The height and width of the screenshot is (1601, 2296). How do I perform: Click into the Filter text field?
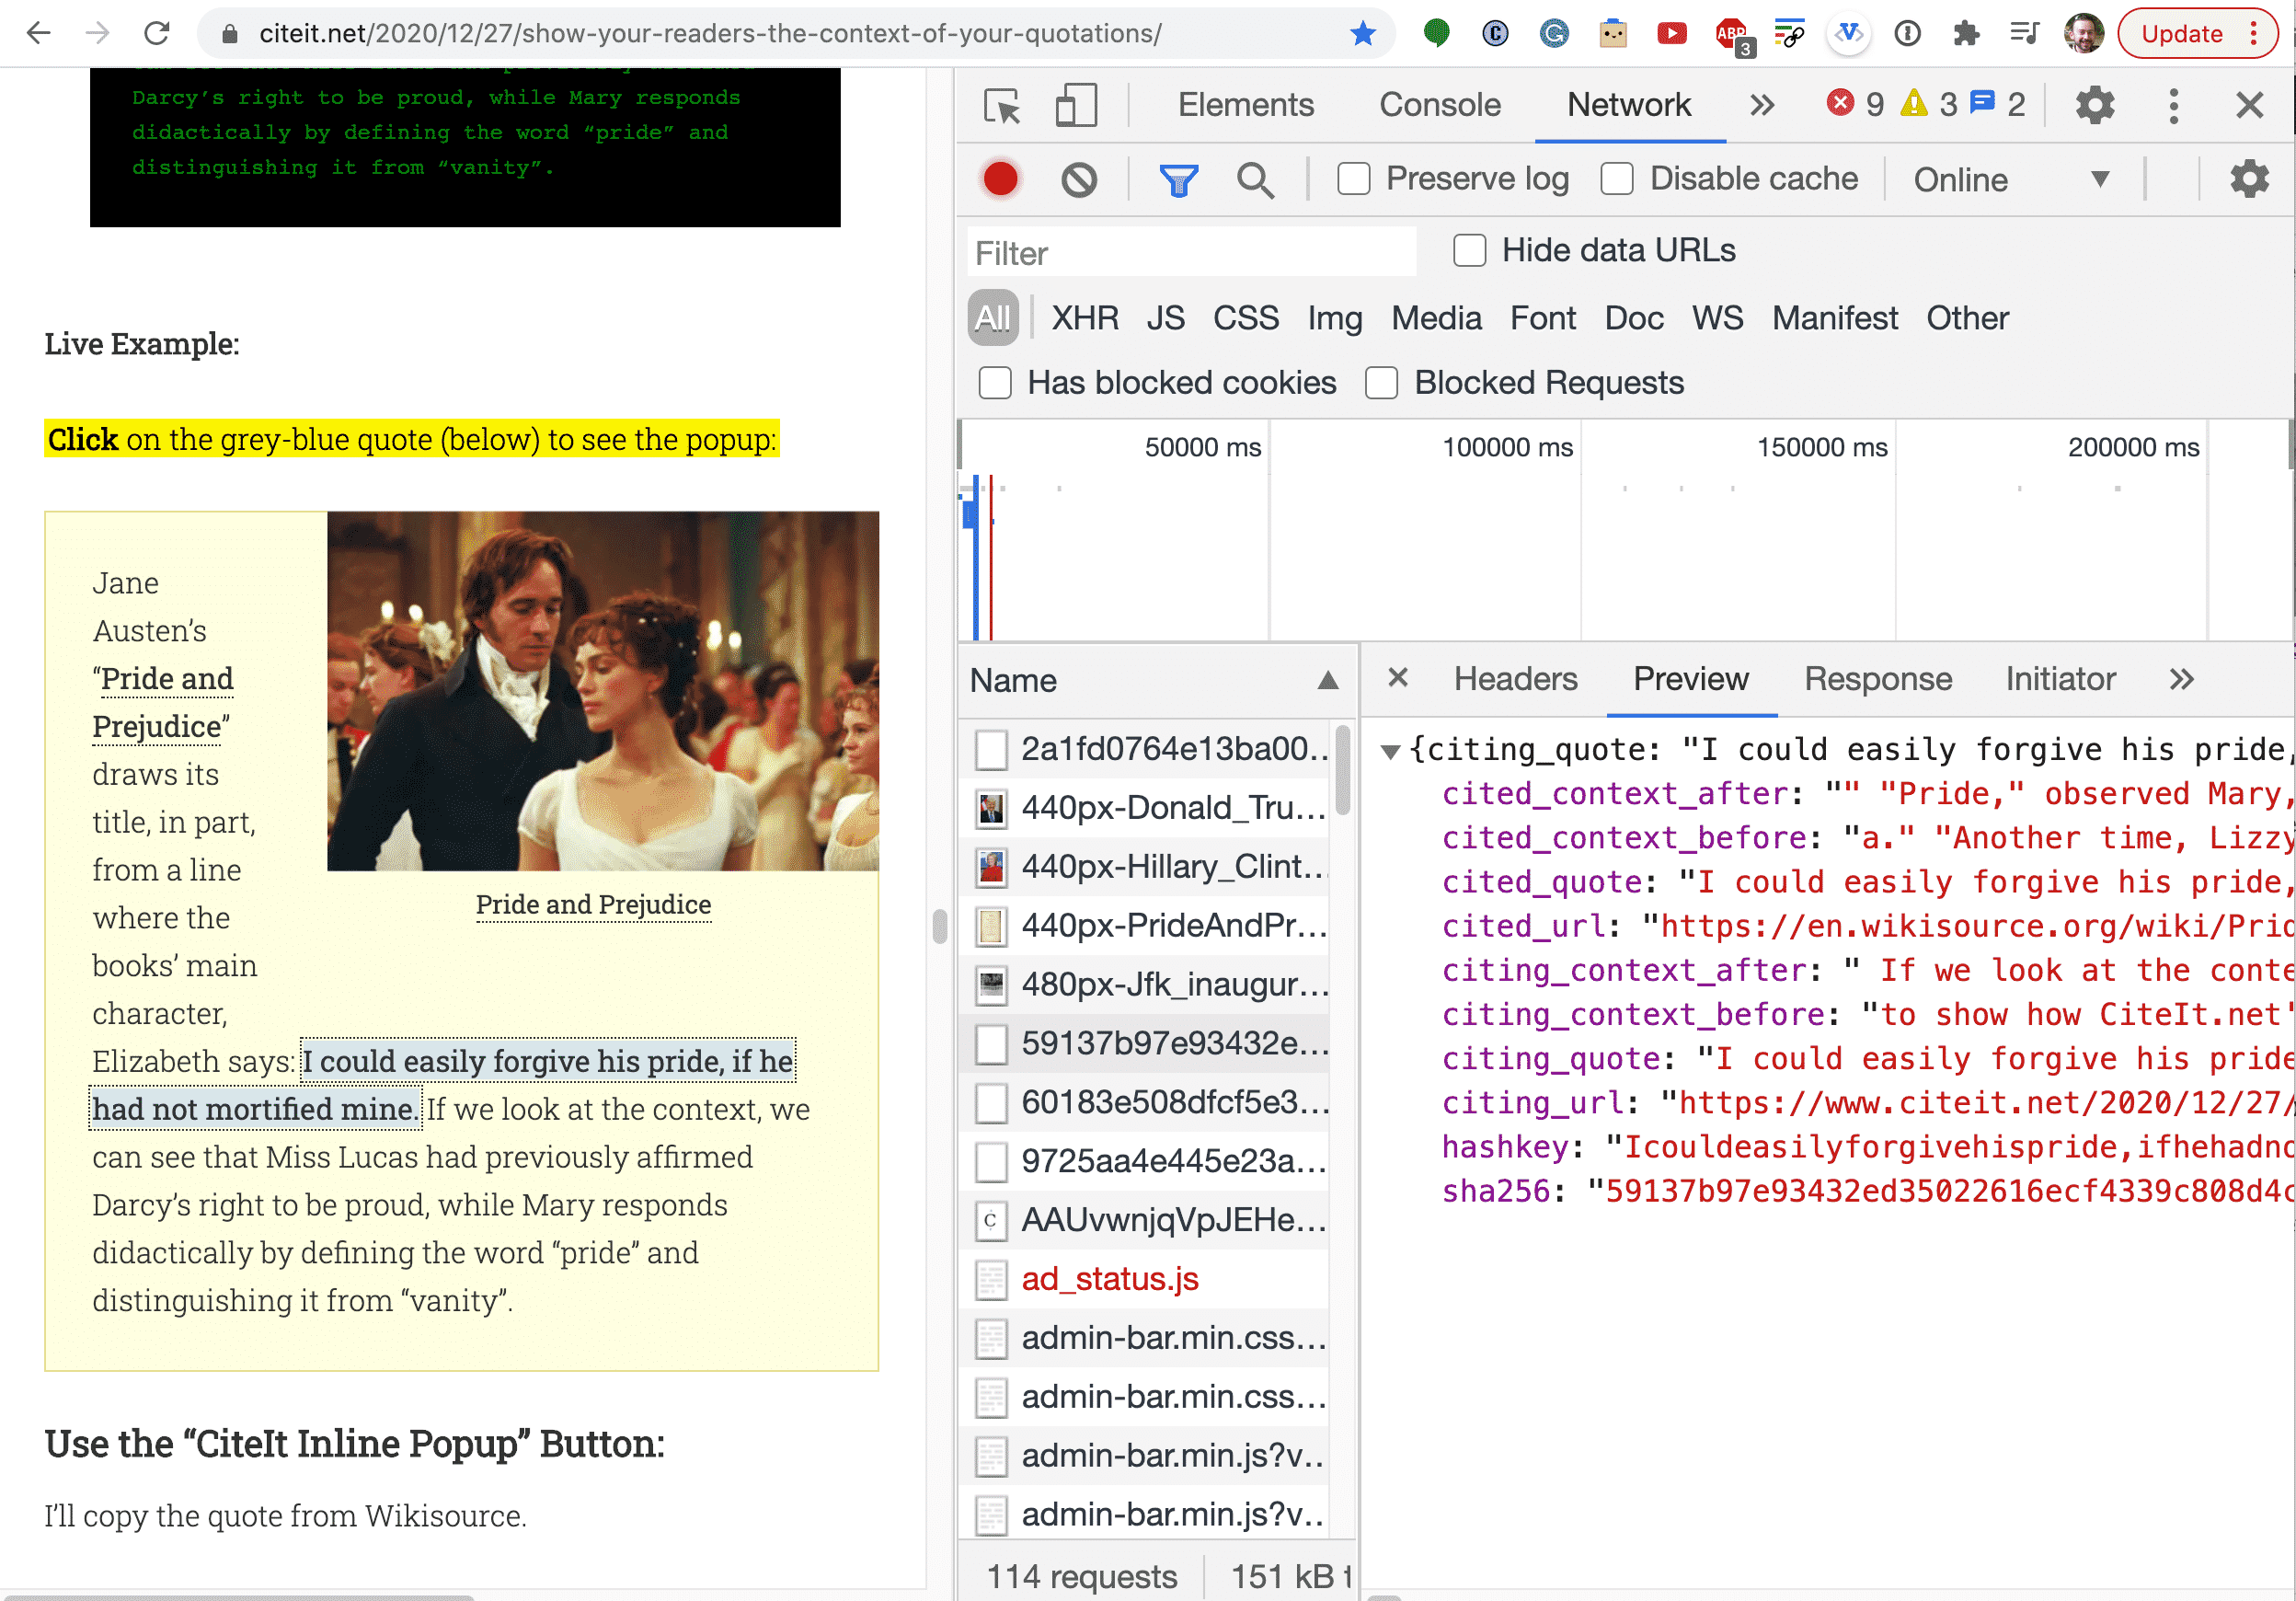coord(1190,253)
